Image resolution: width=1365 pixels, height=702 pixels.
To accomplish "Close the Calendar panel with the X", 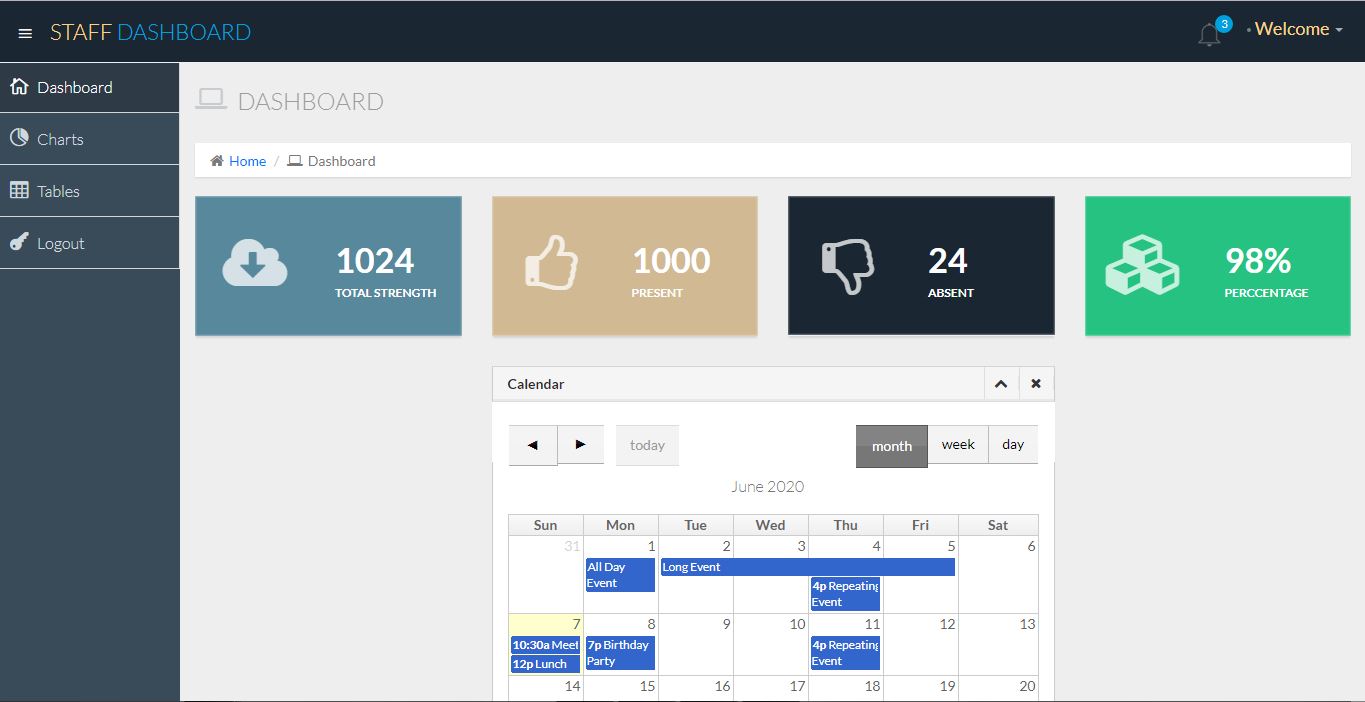I will (x=1036, y=384).
